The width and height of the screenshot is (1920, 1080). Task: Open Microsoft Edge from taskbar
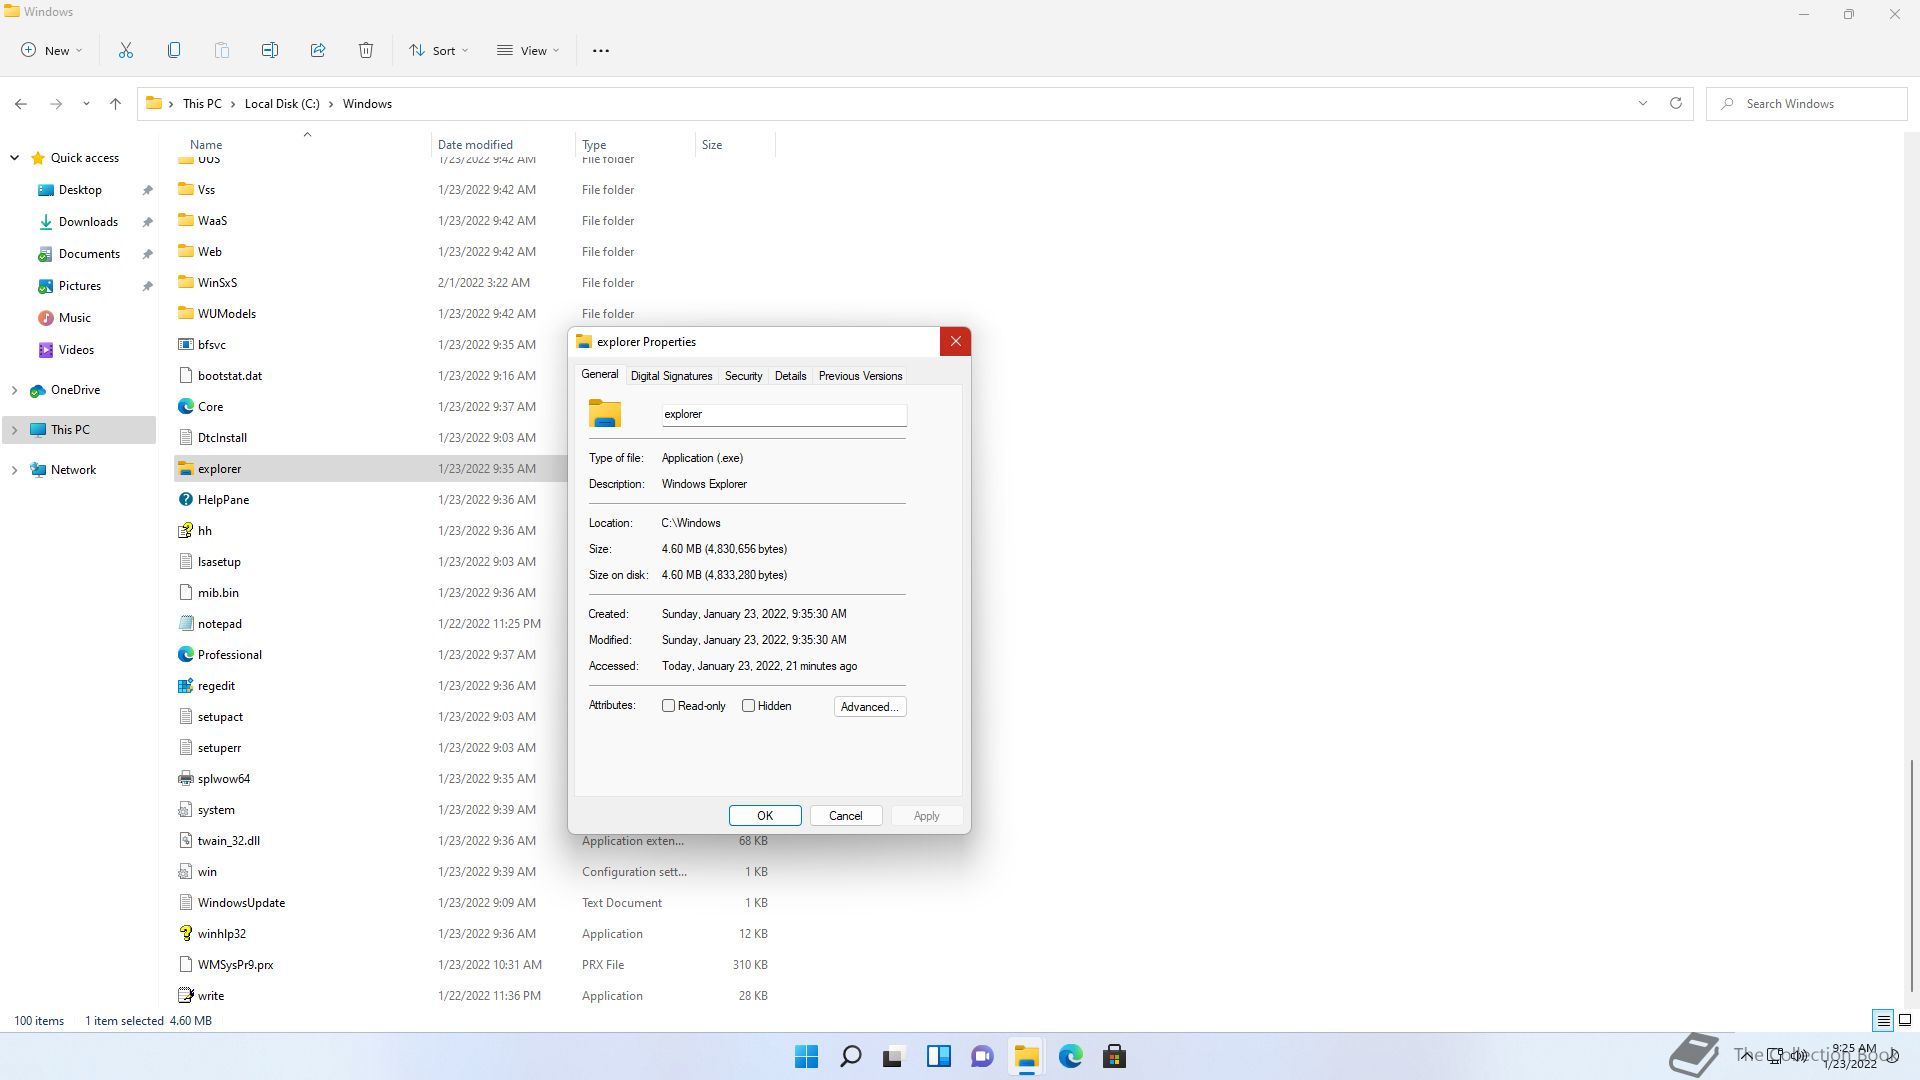tap(1070, 1056)
